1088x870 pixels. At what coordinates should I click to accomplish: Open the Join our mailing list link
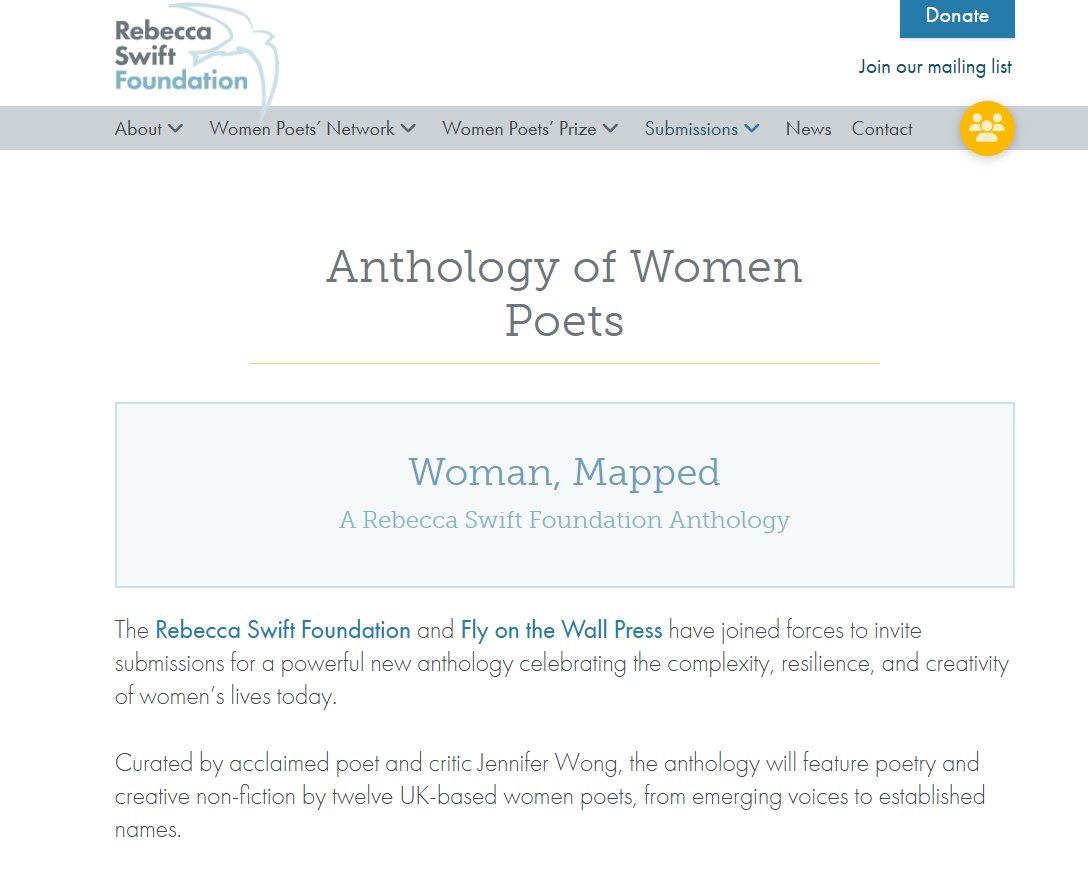[x=935, y=67]
